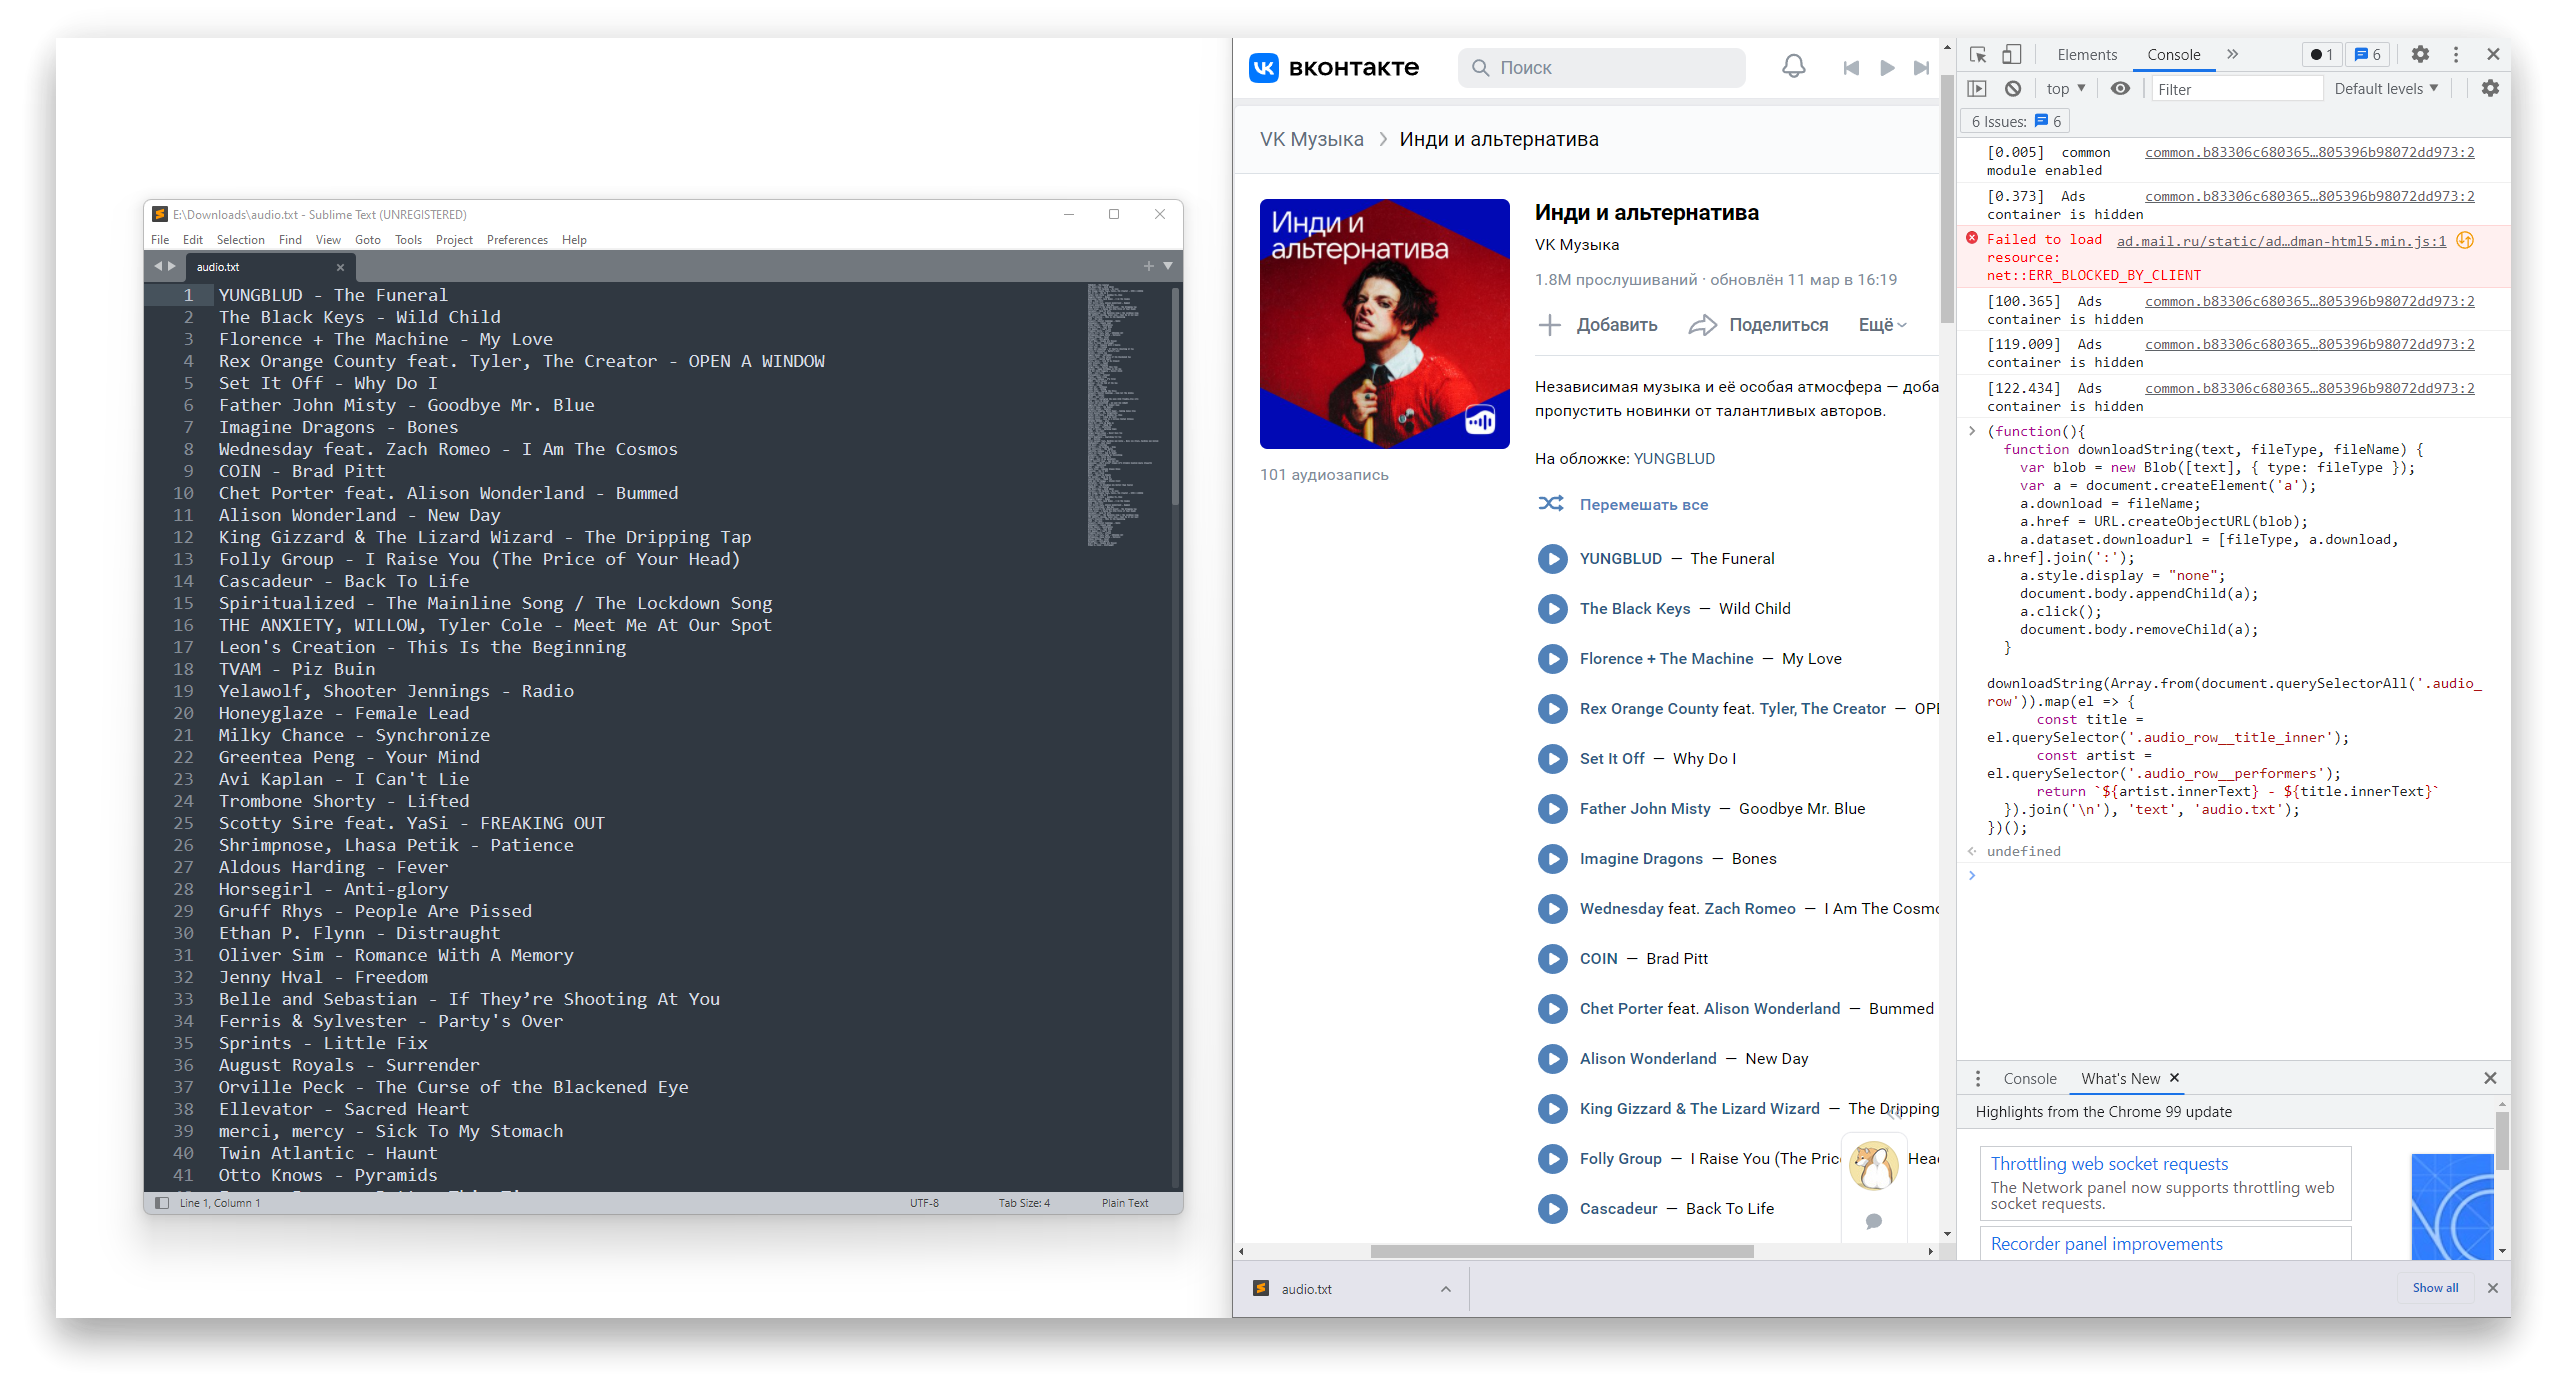Open the YUNGBLUD cover artist link
The height and width of the screenshot is (1391, 2567).
[x=1674, y=459]
